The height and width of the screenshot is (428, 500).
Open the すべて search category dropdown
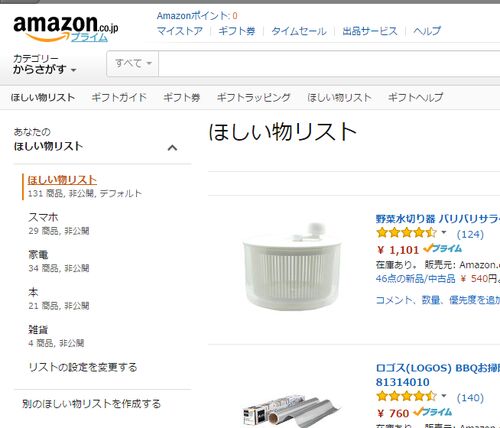click(x=133, y=63)
